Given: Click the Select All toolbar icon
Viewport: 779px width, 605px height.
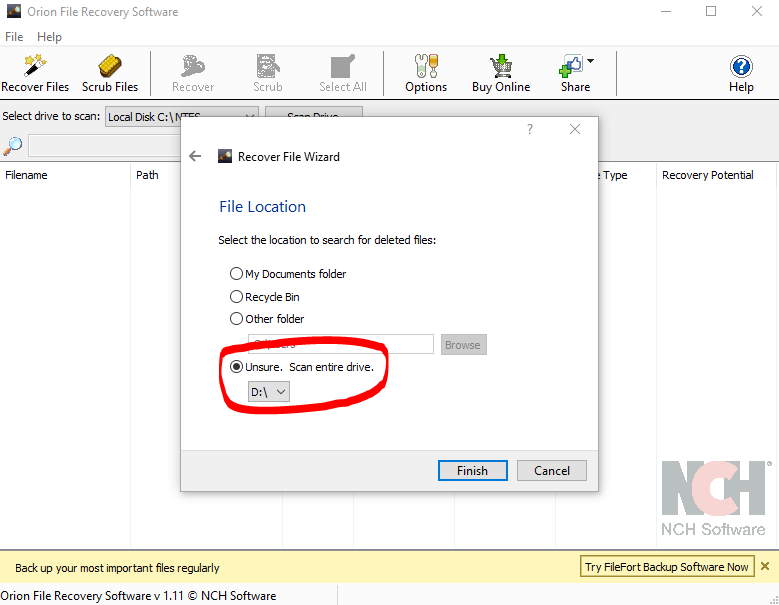Looking at the screenshot, I should point(343,74).
